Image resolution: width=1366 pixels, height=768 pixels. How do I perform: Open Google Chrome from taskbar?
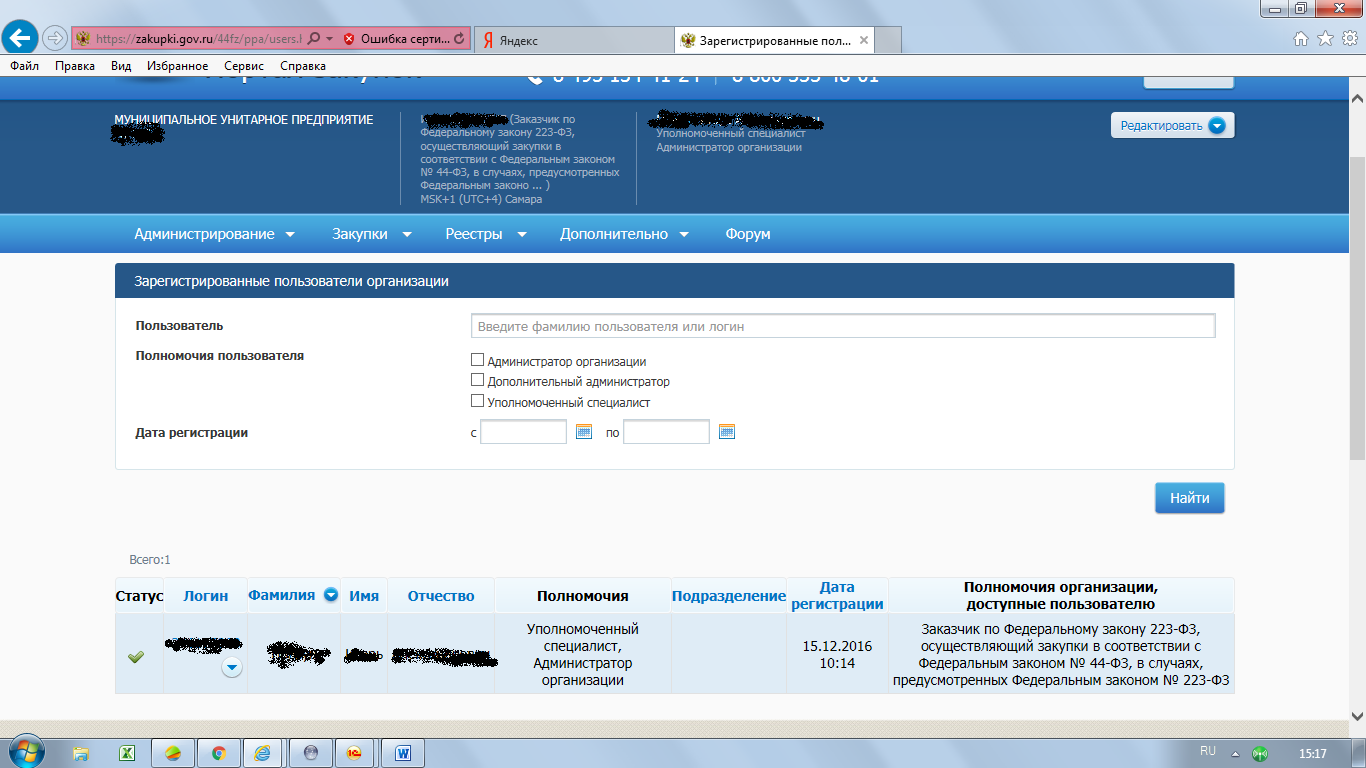tap(218, 753)
